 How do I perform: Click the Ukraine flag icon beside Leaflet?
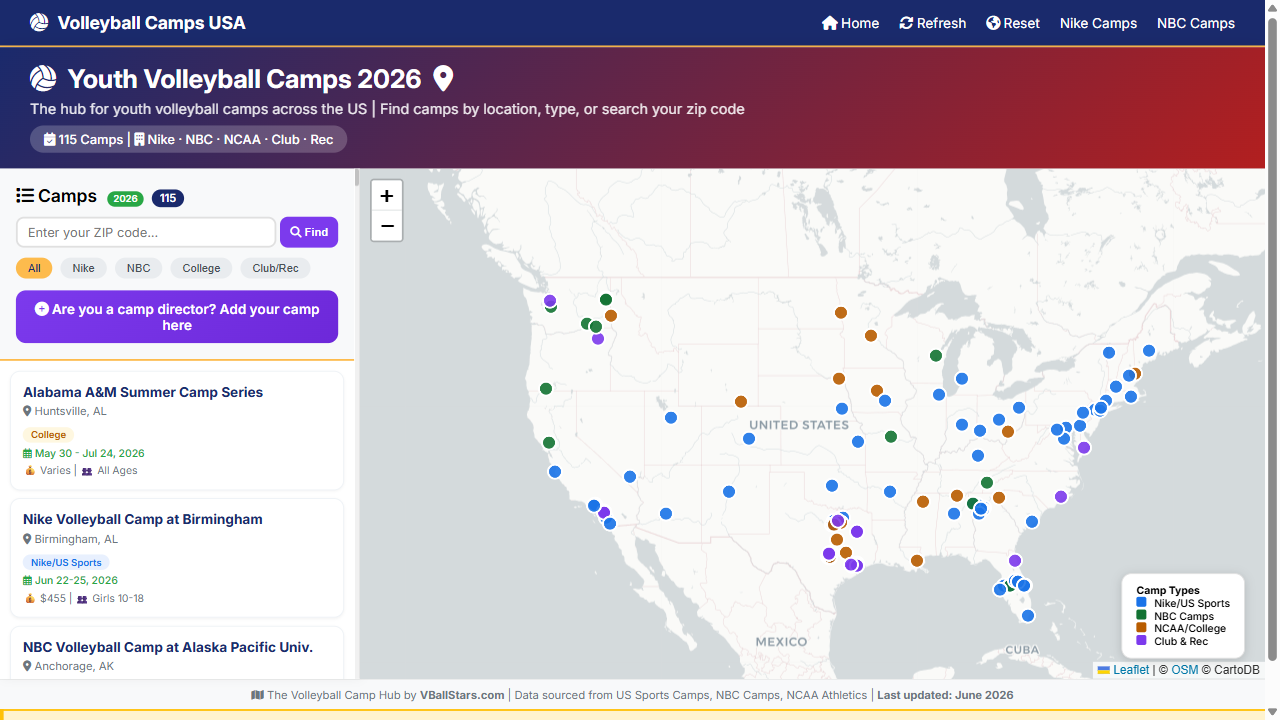coord(1104,670)
